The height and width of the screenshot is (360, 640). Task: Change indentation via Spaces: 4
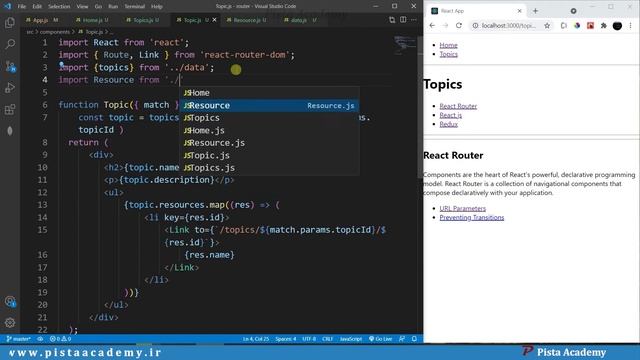coord(286,339)
